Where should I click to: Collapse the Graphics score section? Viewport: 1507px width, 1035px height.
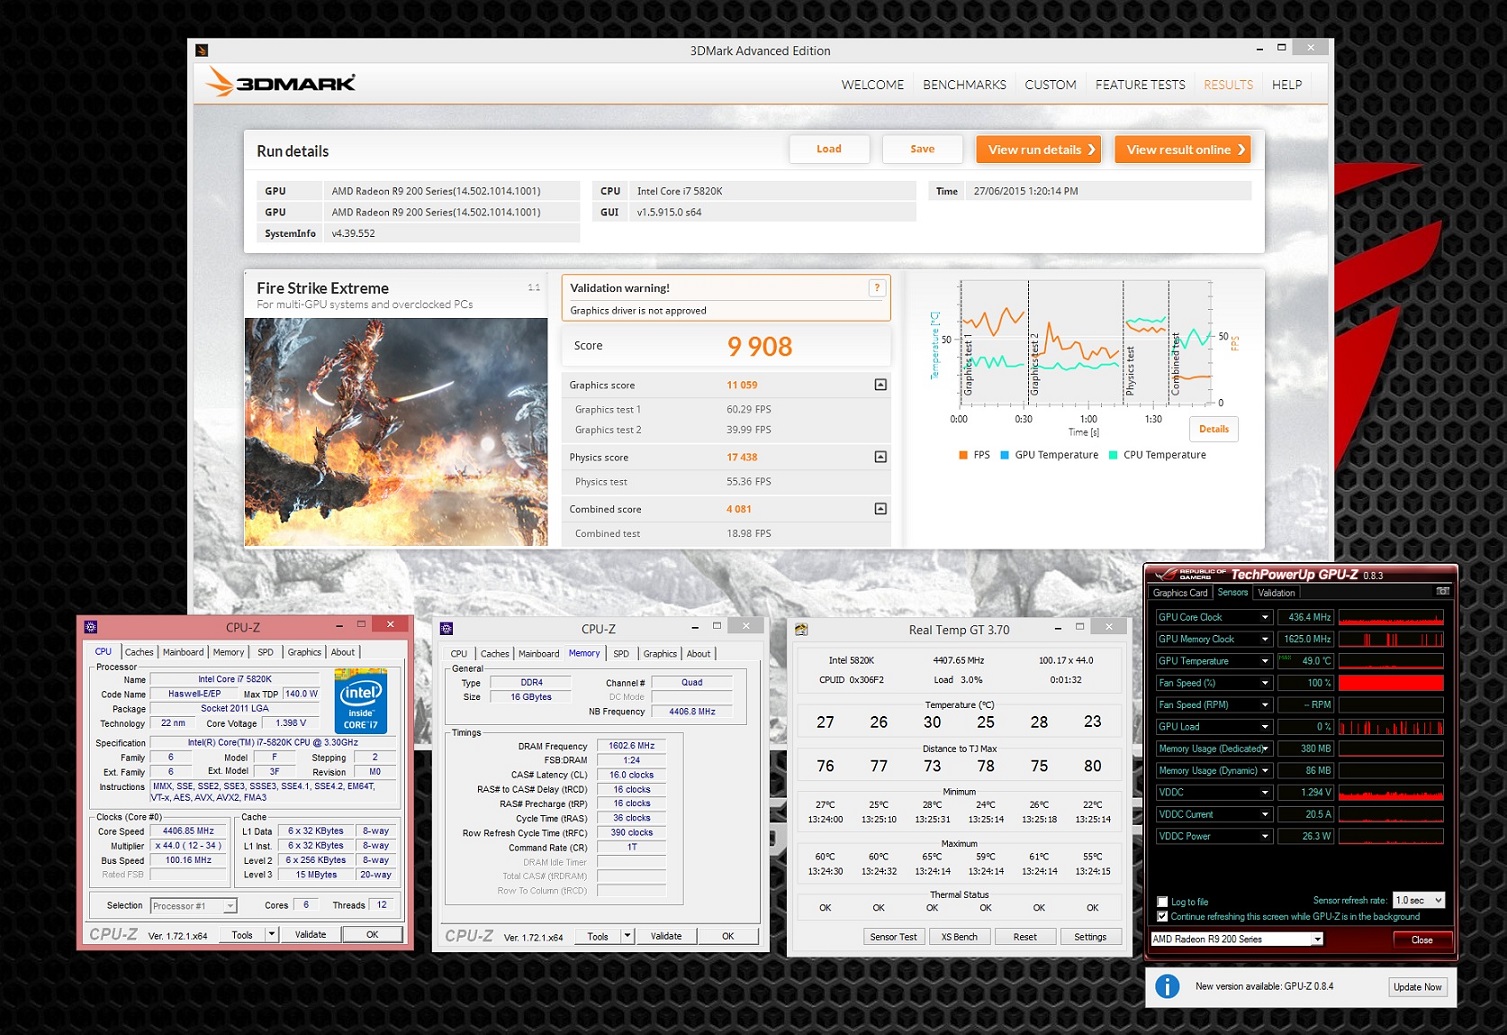[x=880, y=385]
